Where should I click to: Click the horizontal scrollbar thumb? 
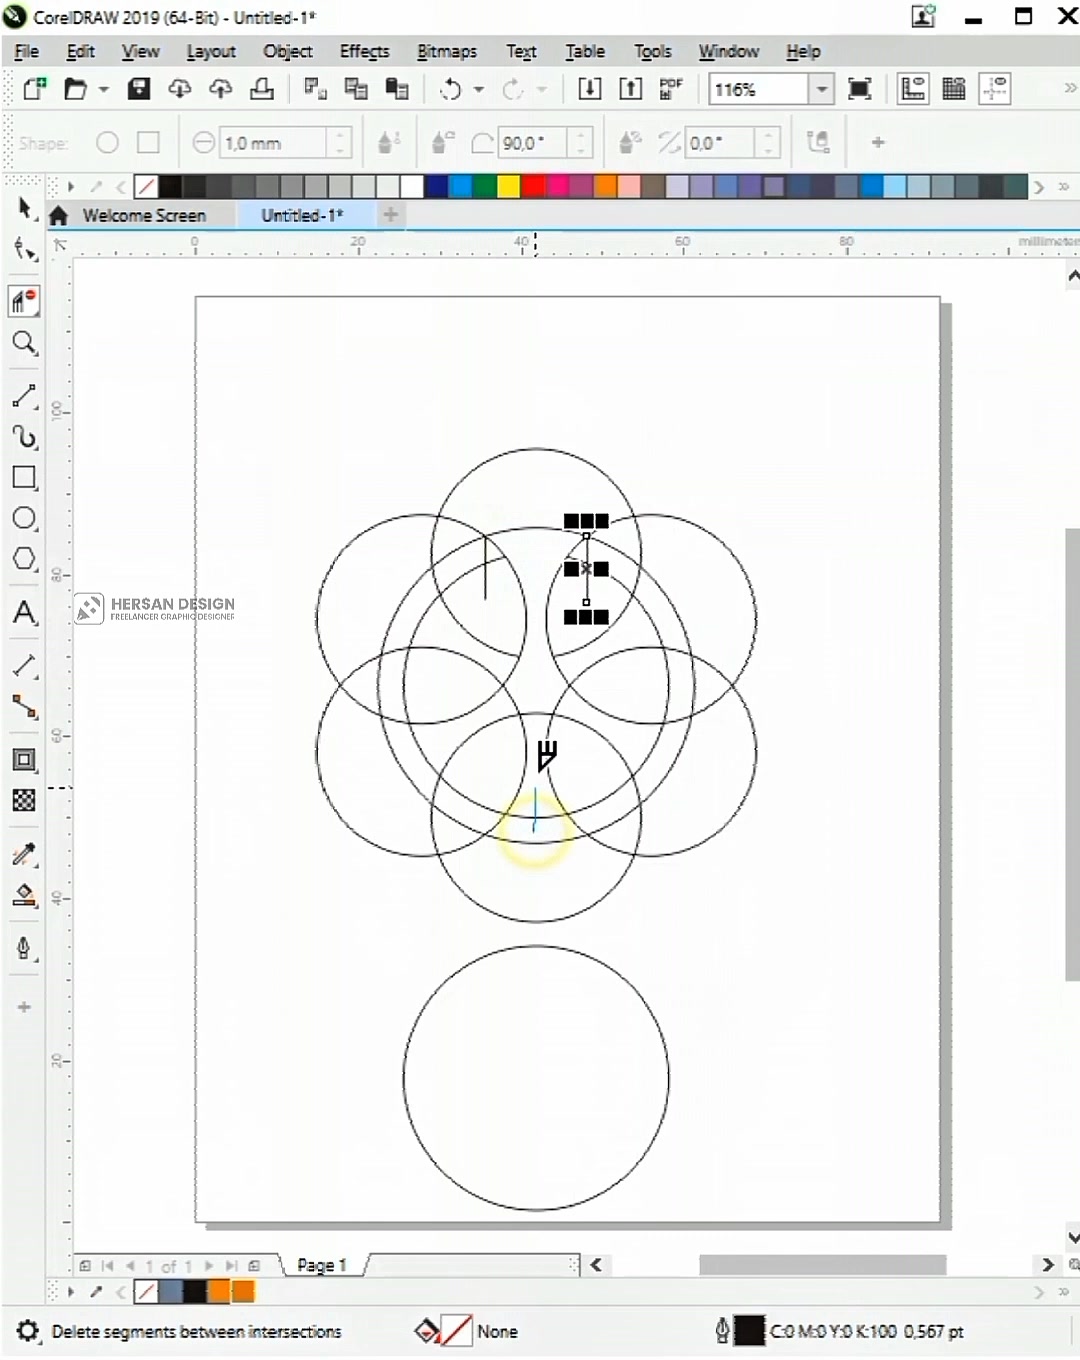822,1265
